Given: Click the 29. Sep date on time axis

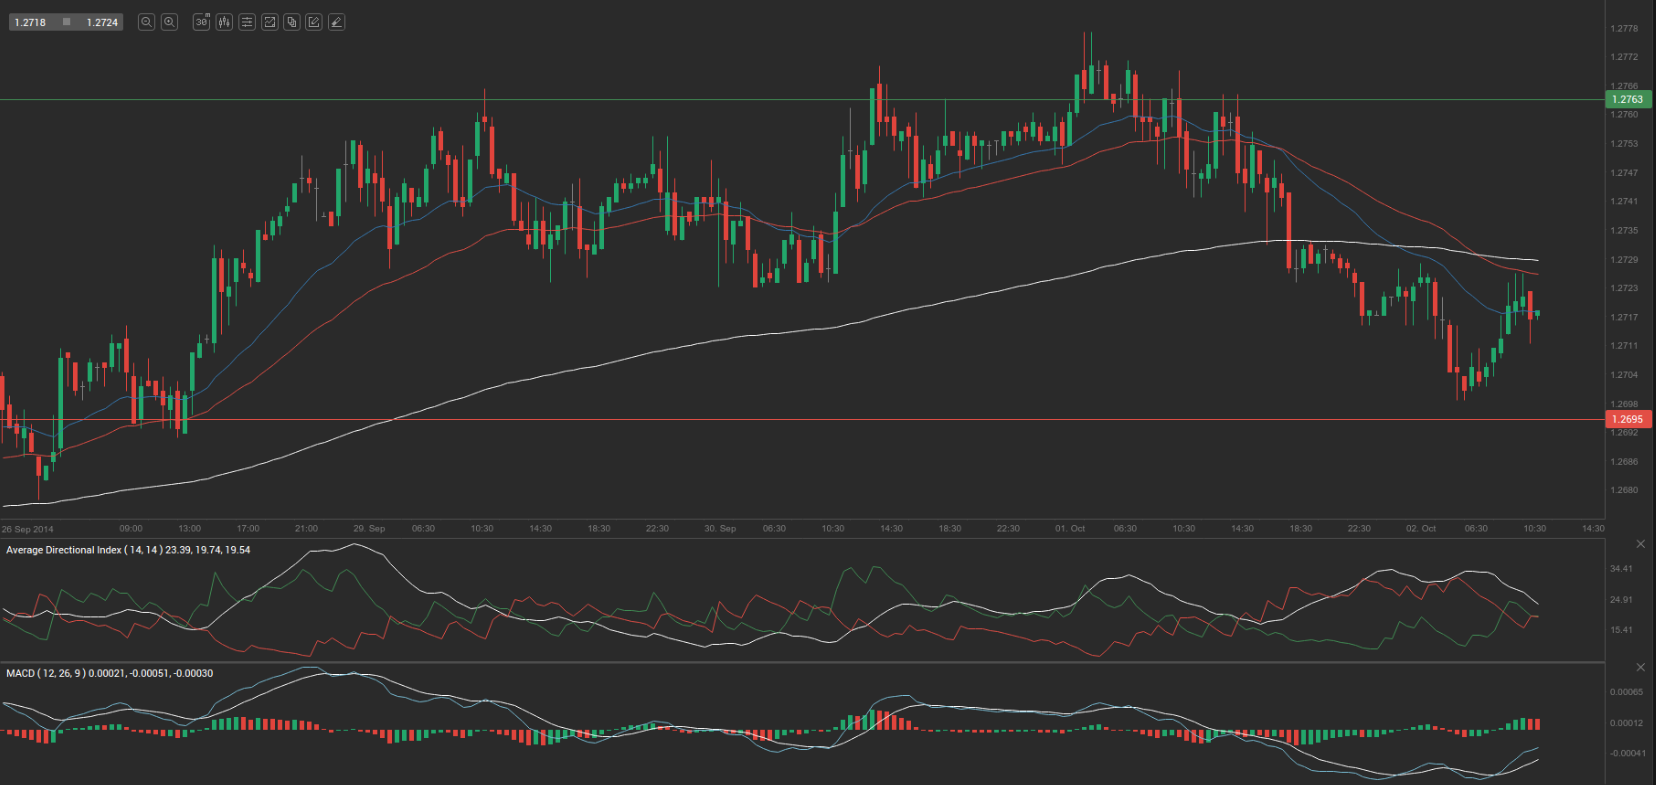Looking at the screenshot, I should coord(369,528).
